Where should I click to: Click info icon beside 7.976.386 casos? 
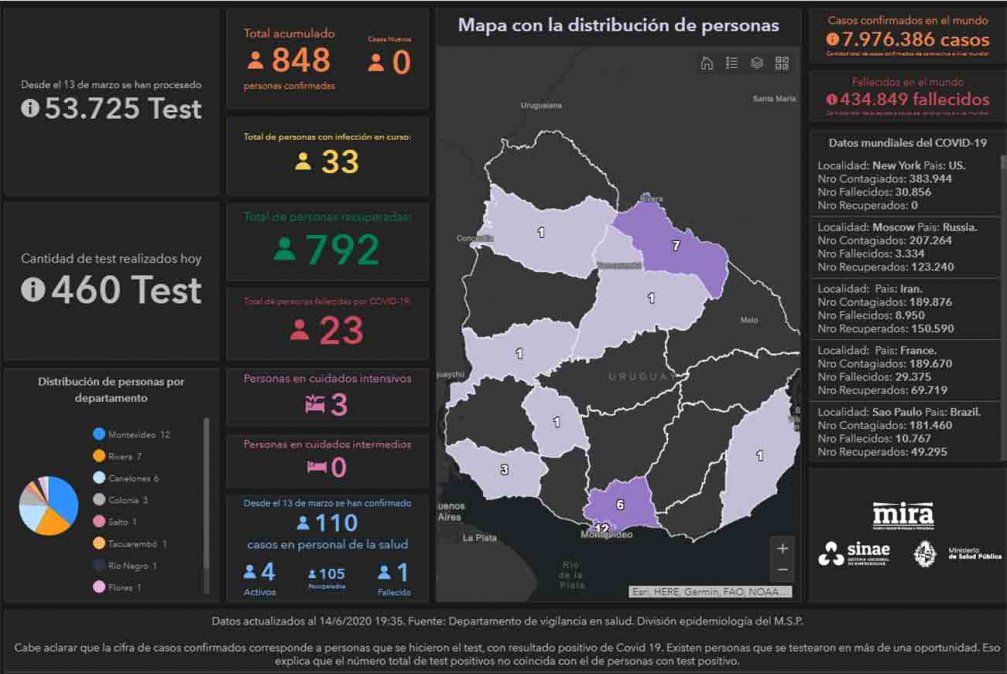coord(832,40)
